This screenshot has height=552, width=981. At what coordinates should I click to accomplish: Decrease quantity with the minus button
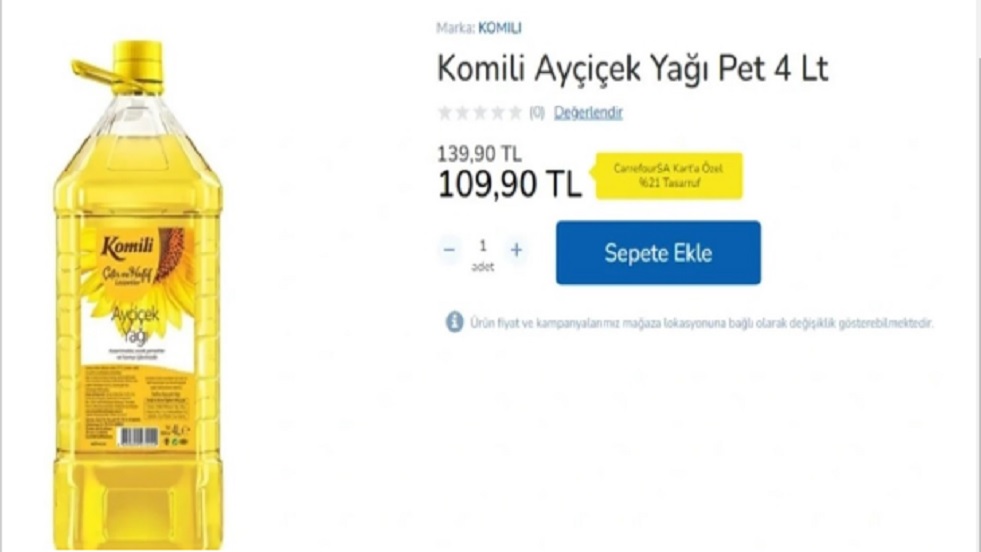[449, 250]
